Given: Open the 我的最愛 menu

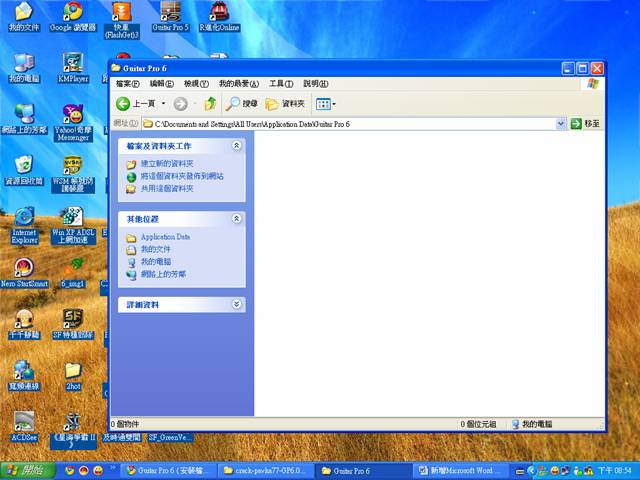Looking at the screenshot, I should [239, 84].
